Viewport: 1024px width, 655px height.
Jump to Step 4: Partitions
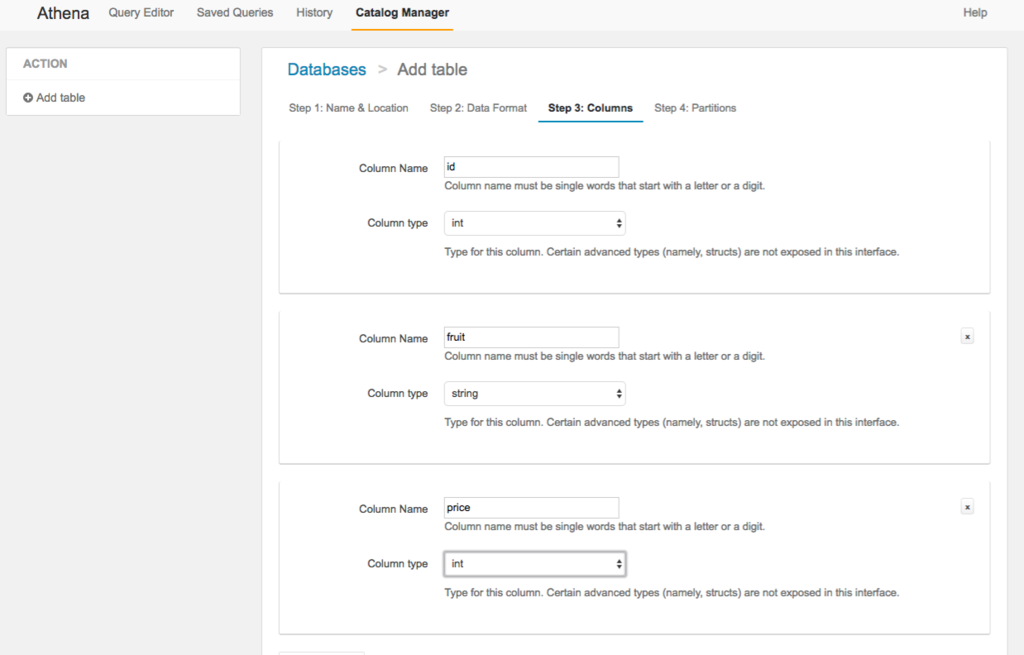coord(695,108)
